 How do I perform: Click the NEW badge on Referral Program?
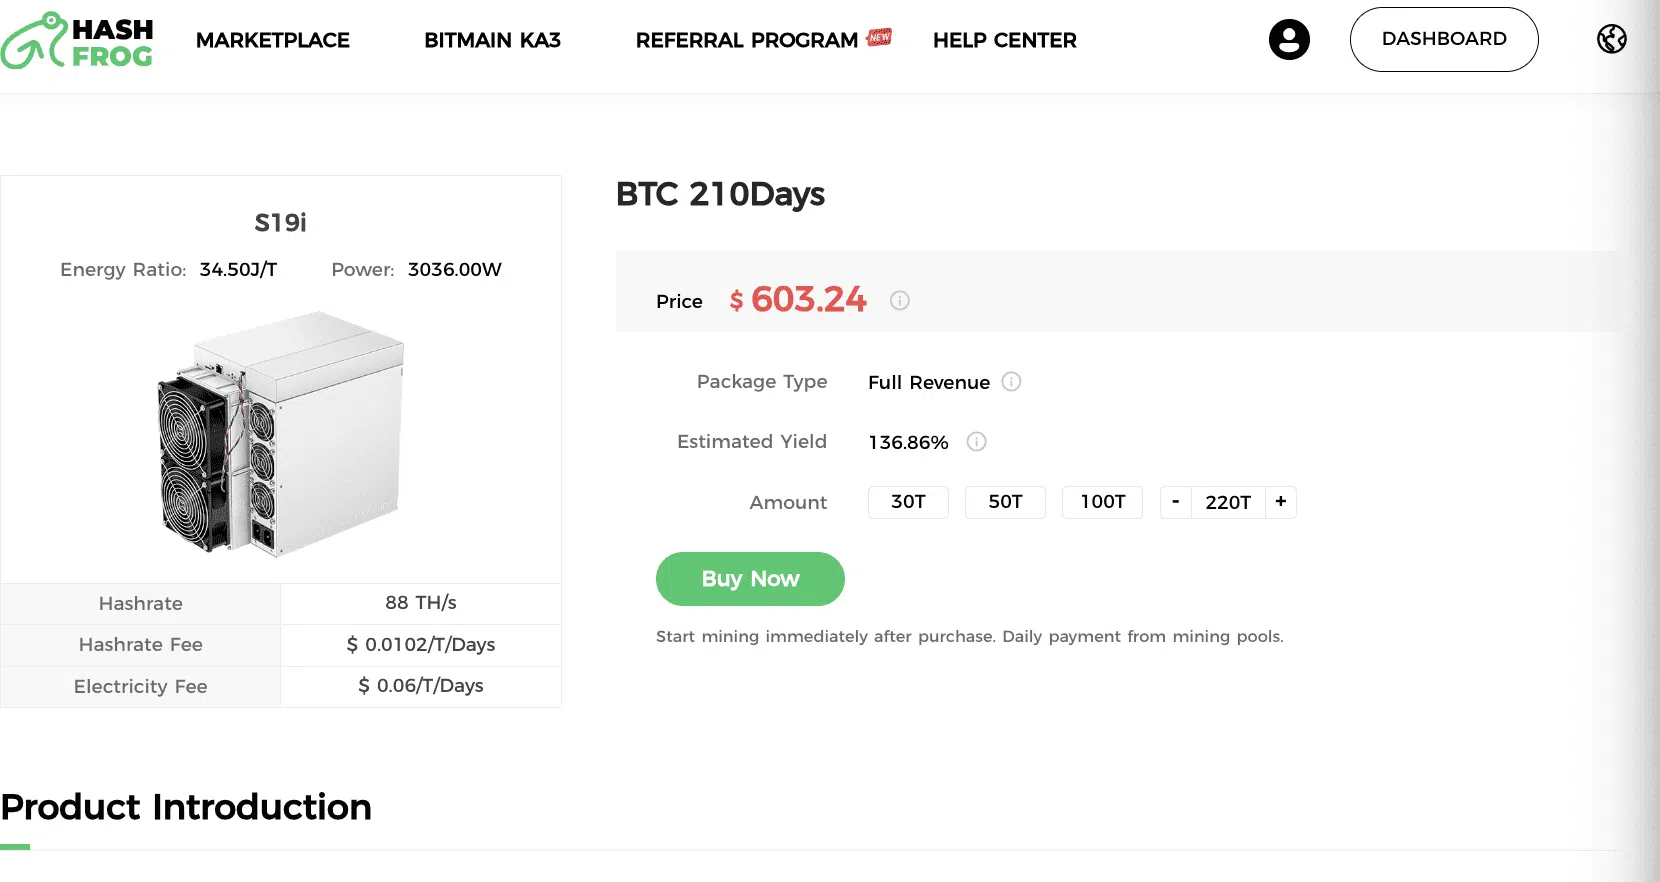pos(879,37)
